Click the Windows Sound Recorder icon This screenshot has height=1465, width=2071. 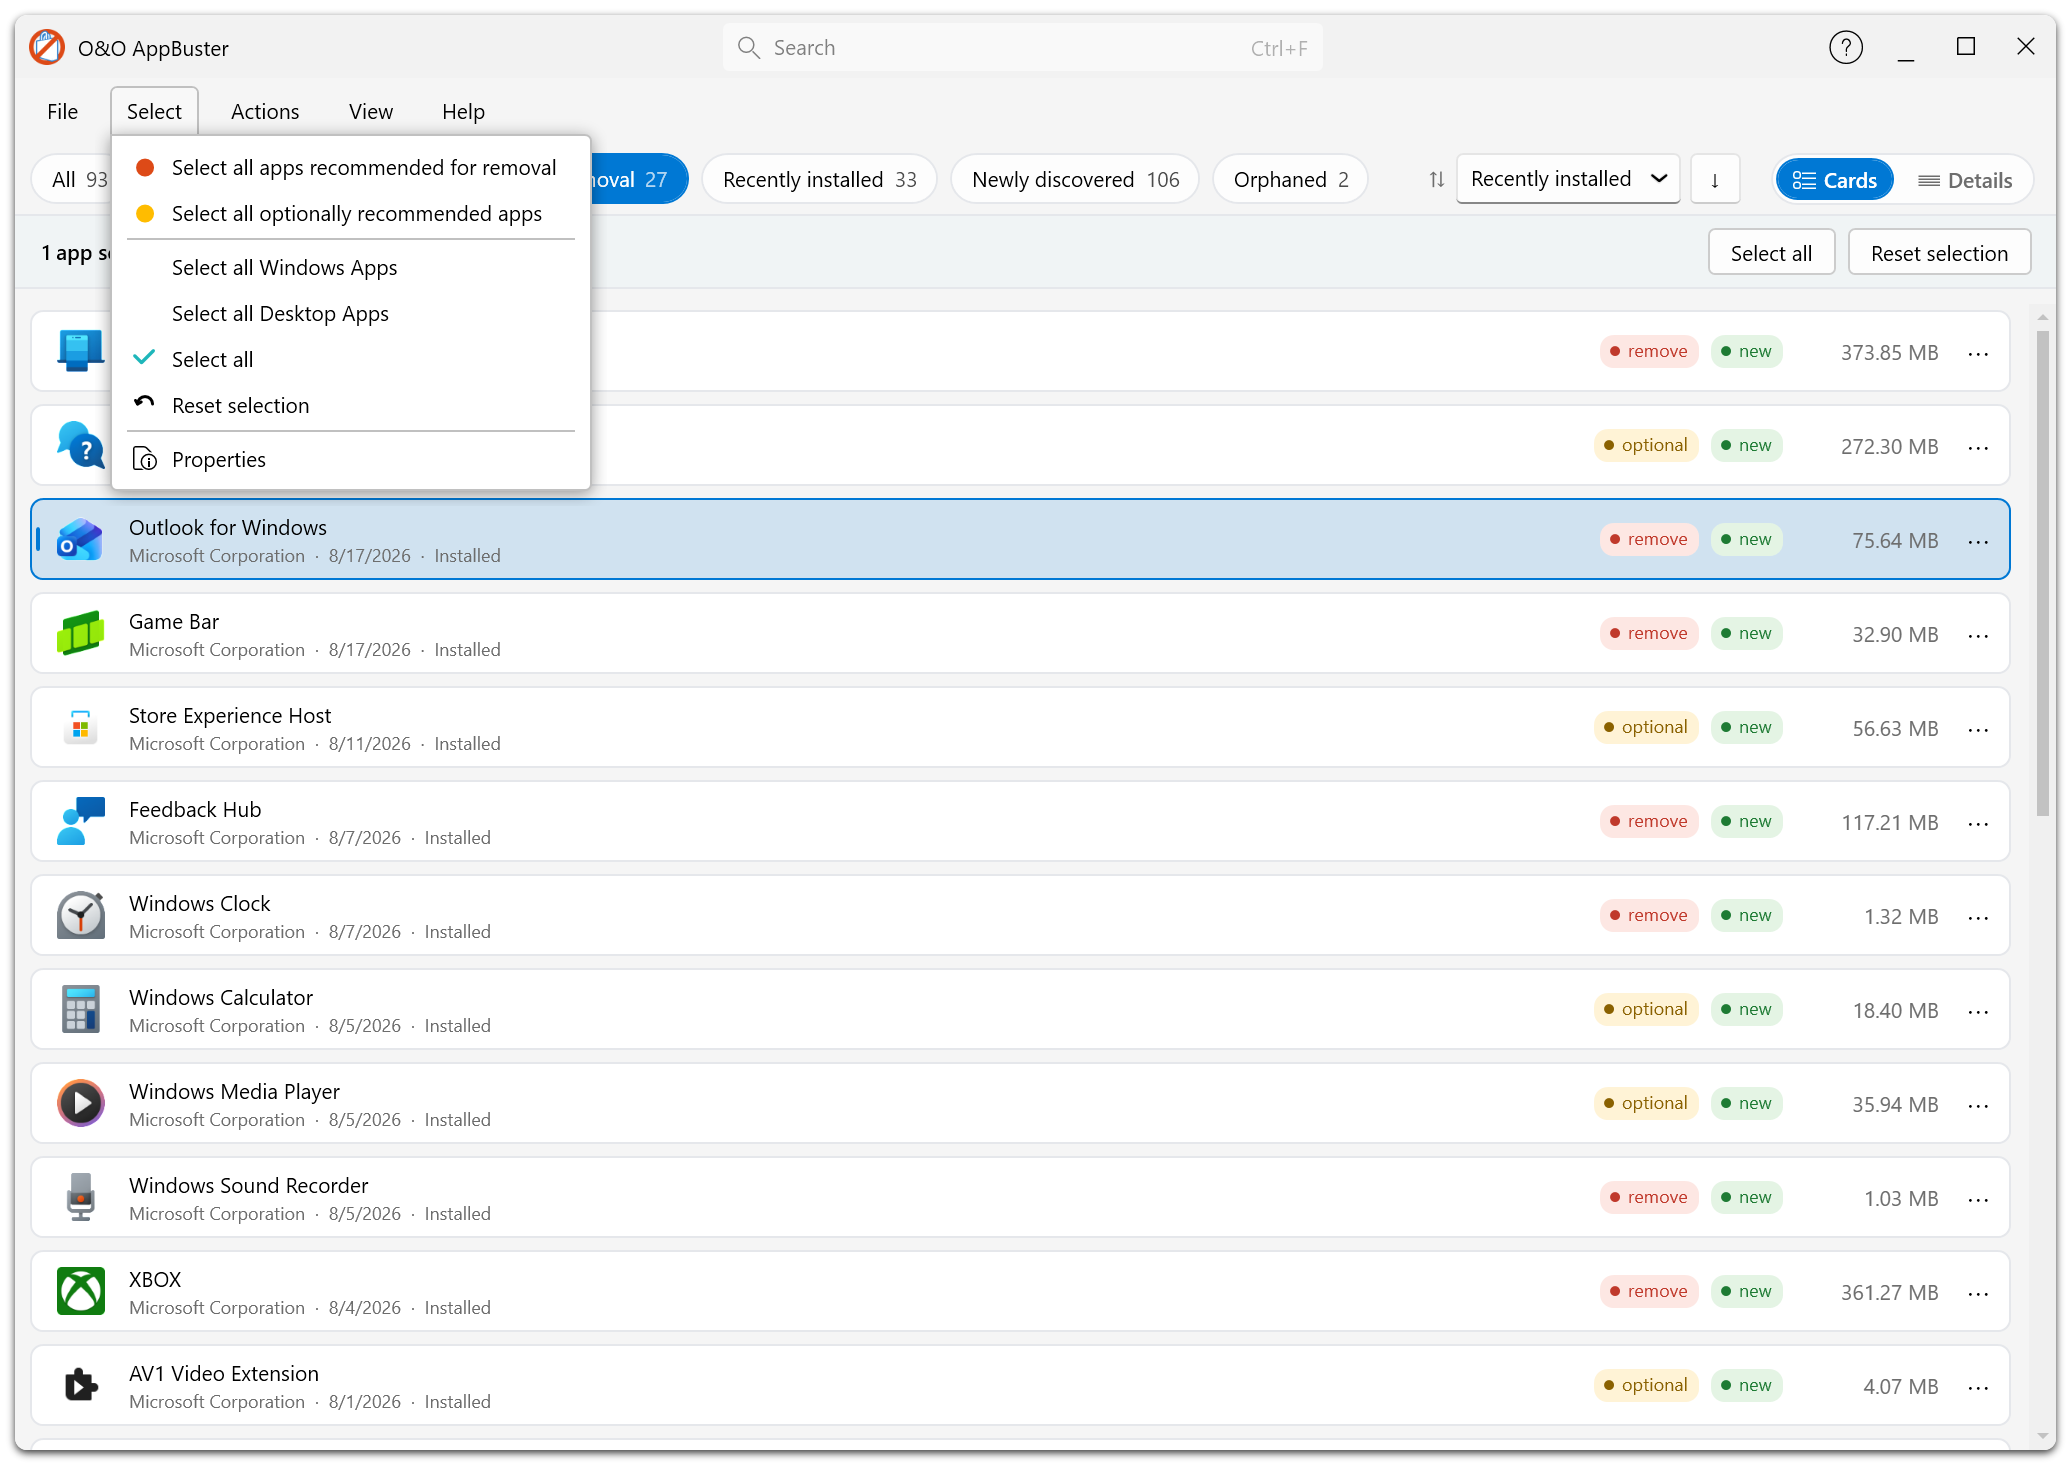[80, 1198]
